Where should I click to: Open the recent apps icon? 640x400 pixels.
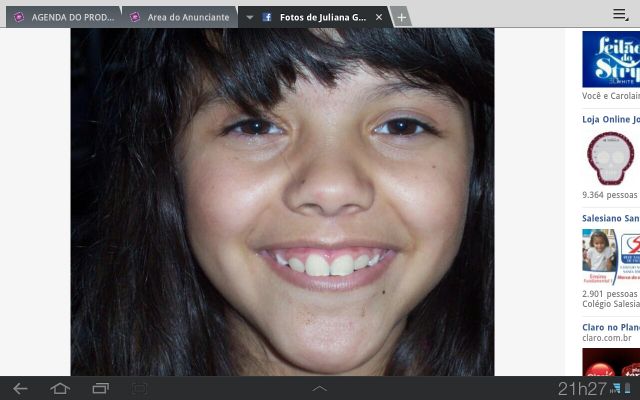(100, 388)
